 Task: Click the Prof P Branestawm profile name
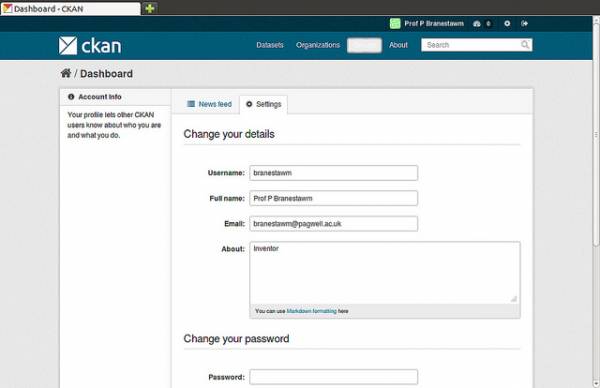pyautogui.click(x=434, y=24)
